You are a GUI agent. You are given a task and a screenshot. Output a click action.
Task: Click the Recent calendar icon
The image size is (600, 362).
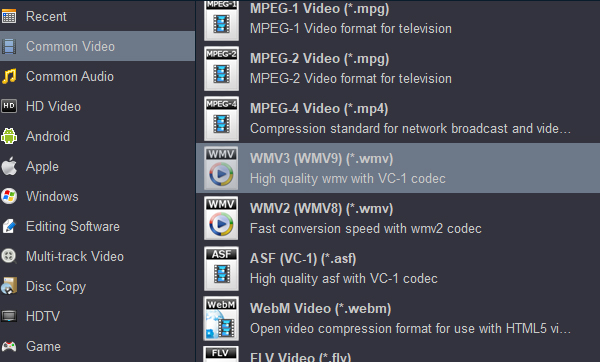click(x=9, y=16)
